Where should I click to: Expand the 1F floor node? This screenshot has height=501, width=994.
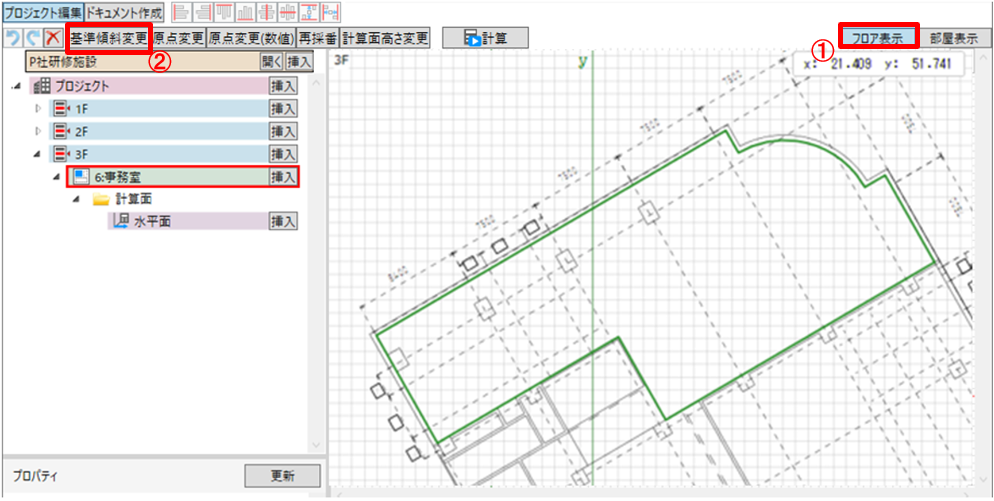click(x=39, y=108)
